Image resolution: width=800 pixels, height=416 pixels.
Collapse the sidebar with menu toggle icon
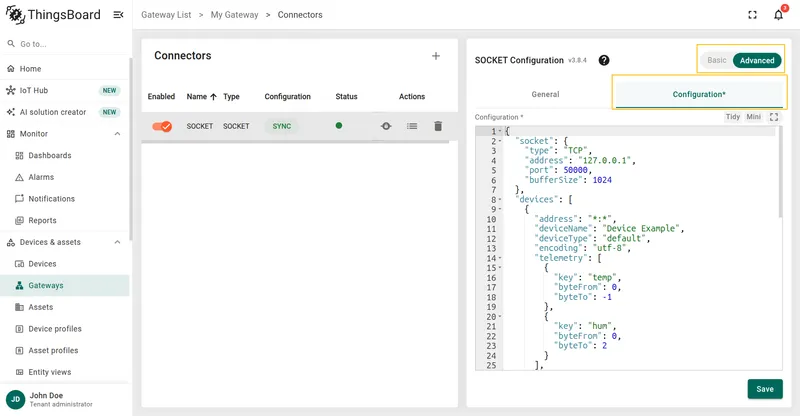(118, 15)
